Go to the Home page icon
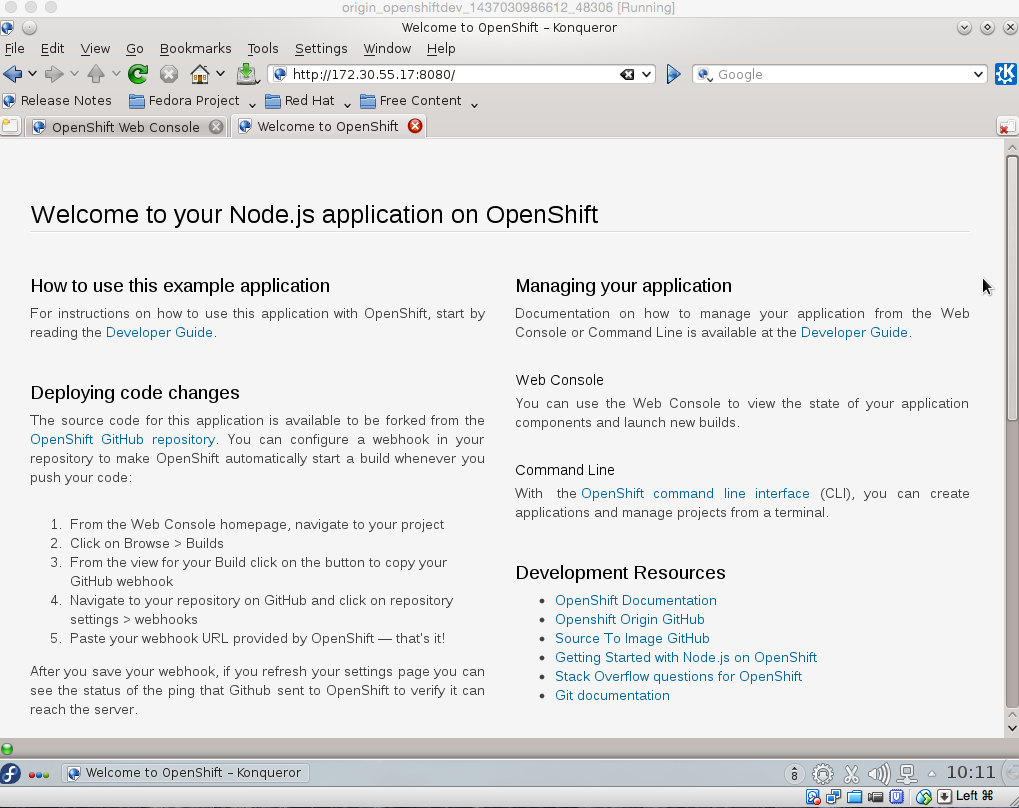The width and height of the screenshot is (1019, 808). 200,74
